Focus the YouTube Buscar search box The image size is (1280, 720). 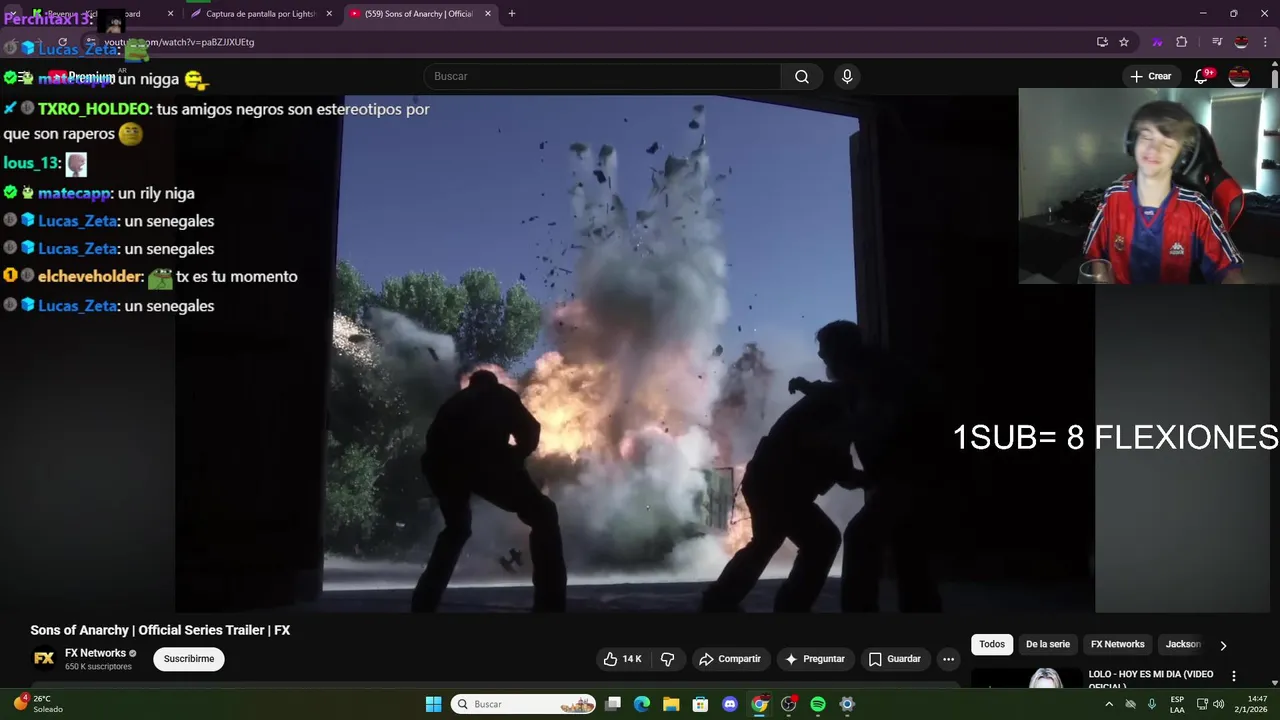click(602, 76)
